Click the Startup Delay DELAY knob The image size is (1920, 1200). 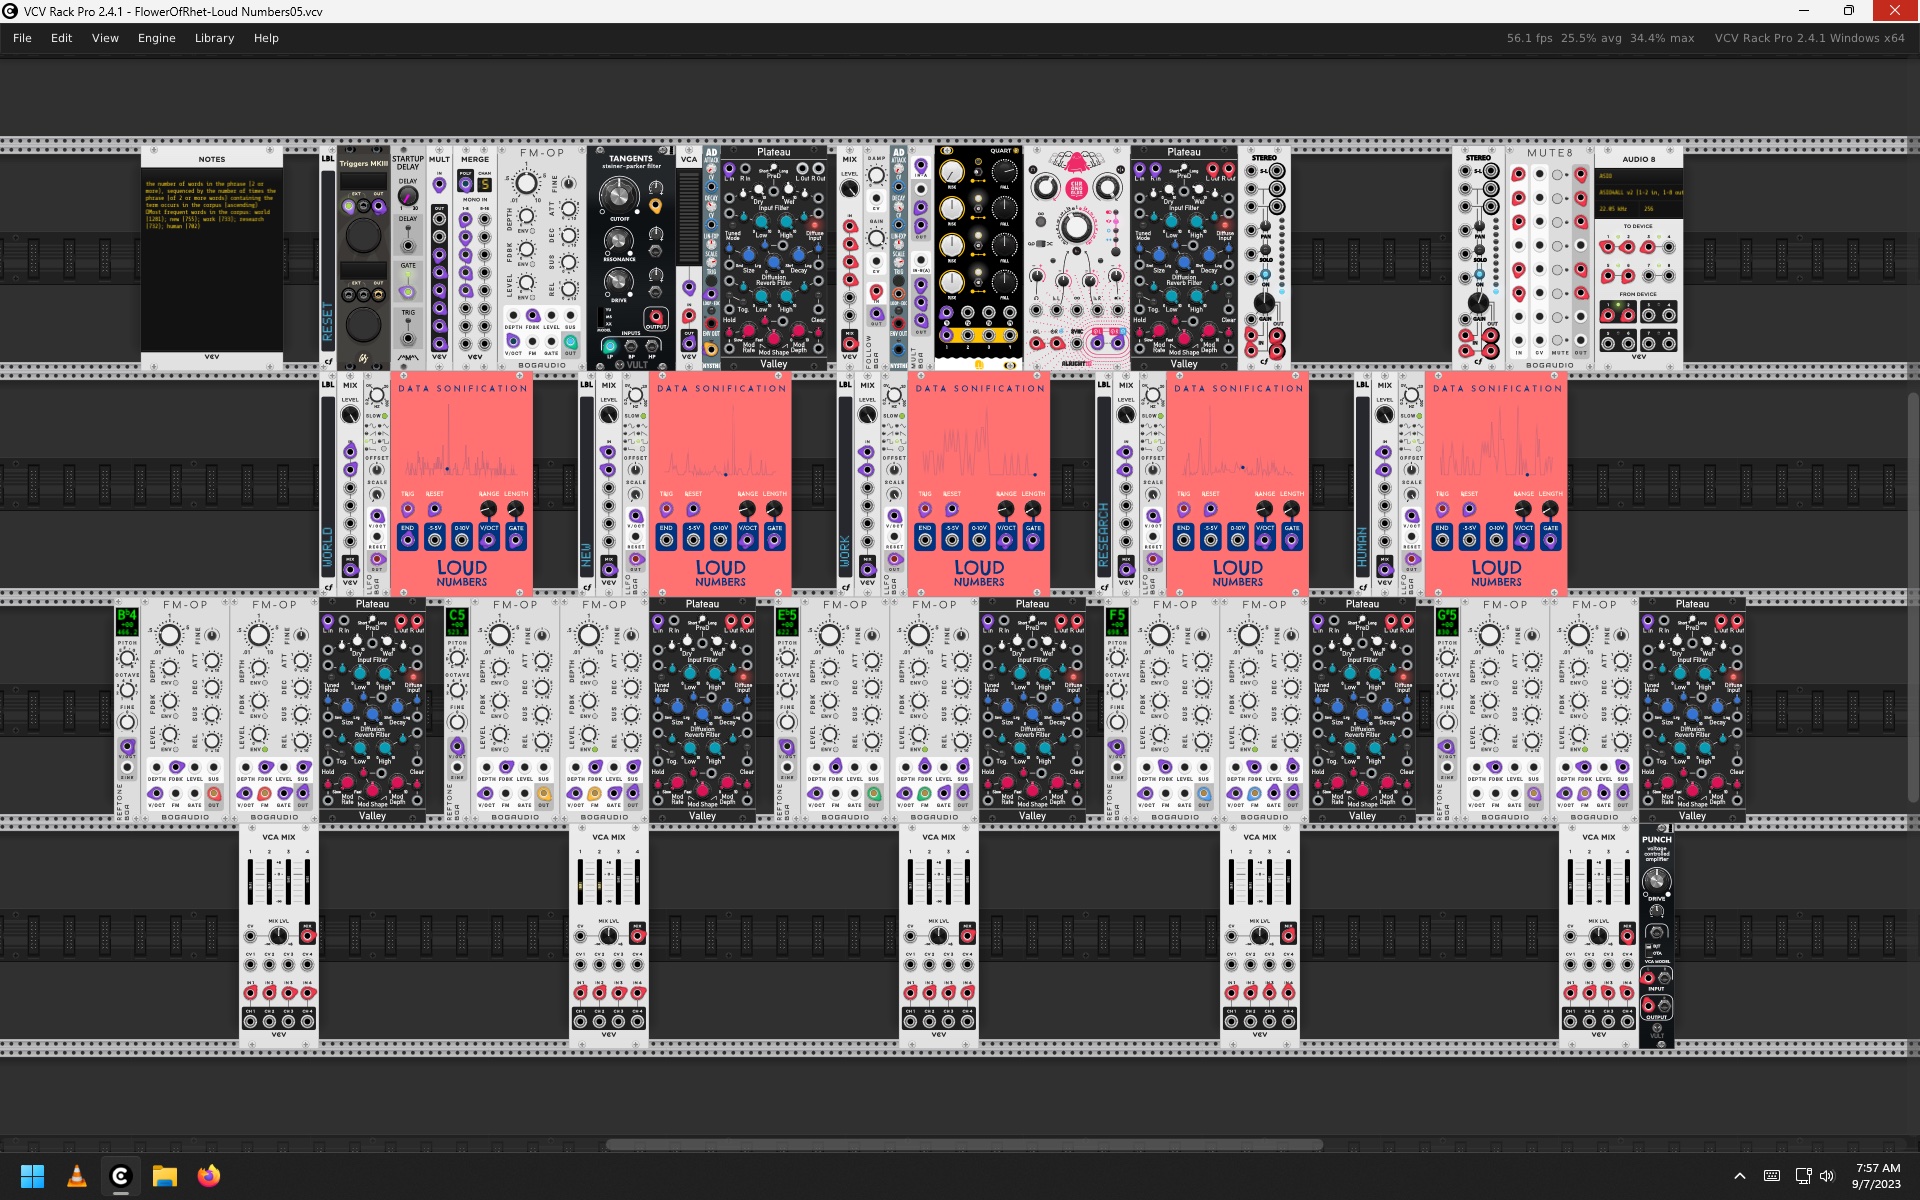tap(408, 196)
